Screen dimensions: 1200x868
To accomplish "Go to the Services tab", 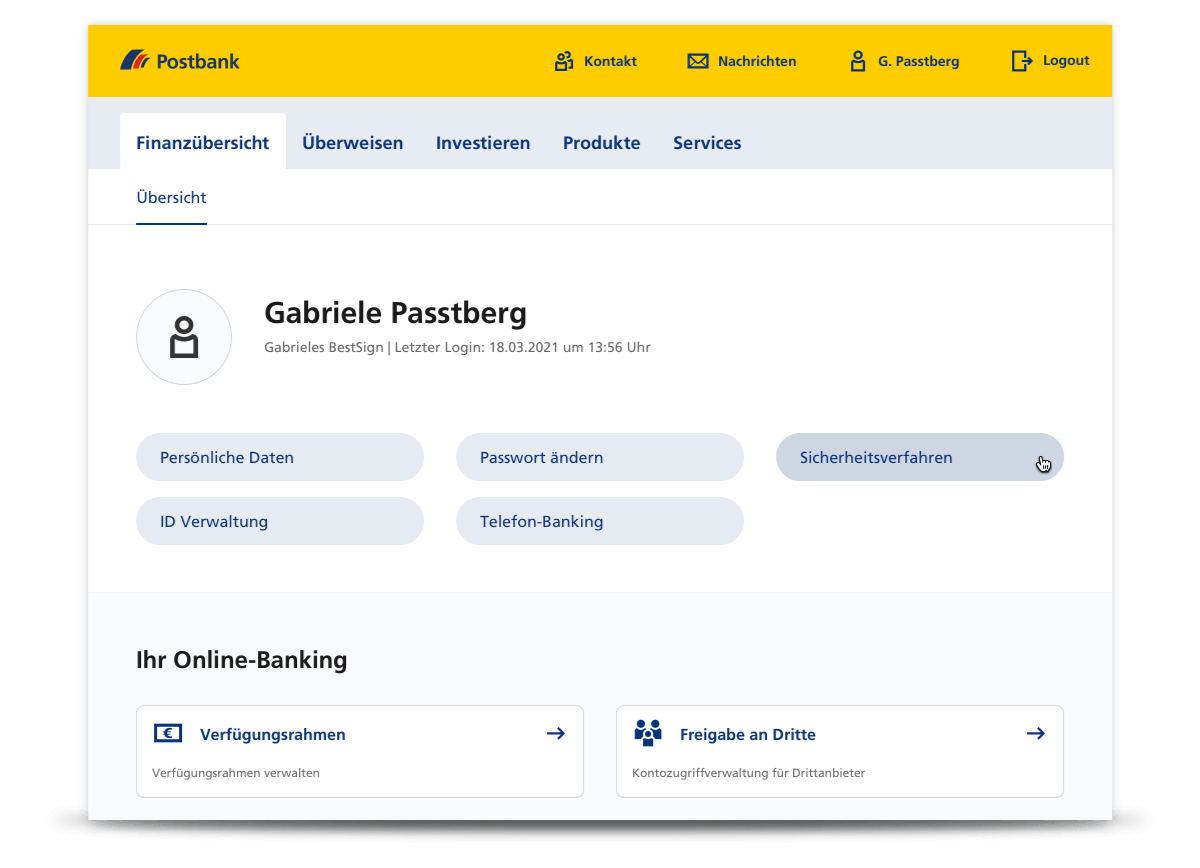I will (x=707, y=142).
